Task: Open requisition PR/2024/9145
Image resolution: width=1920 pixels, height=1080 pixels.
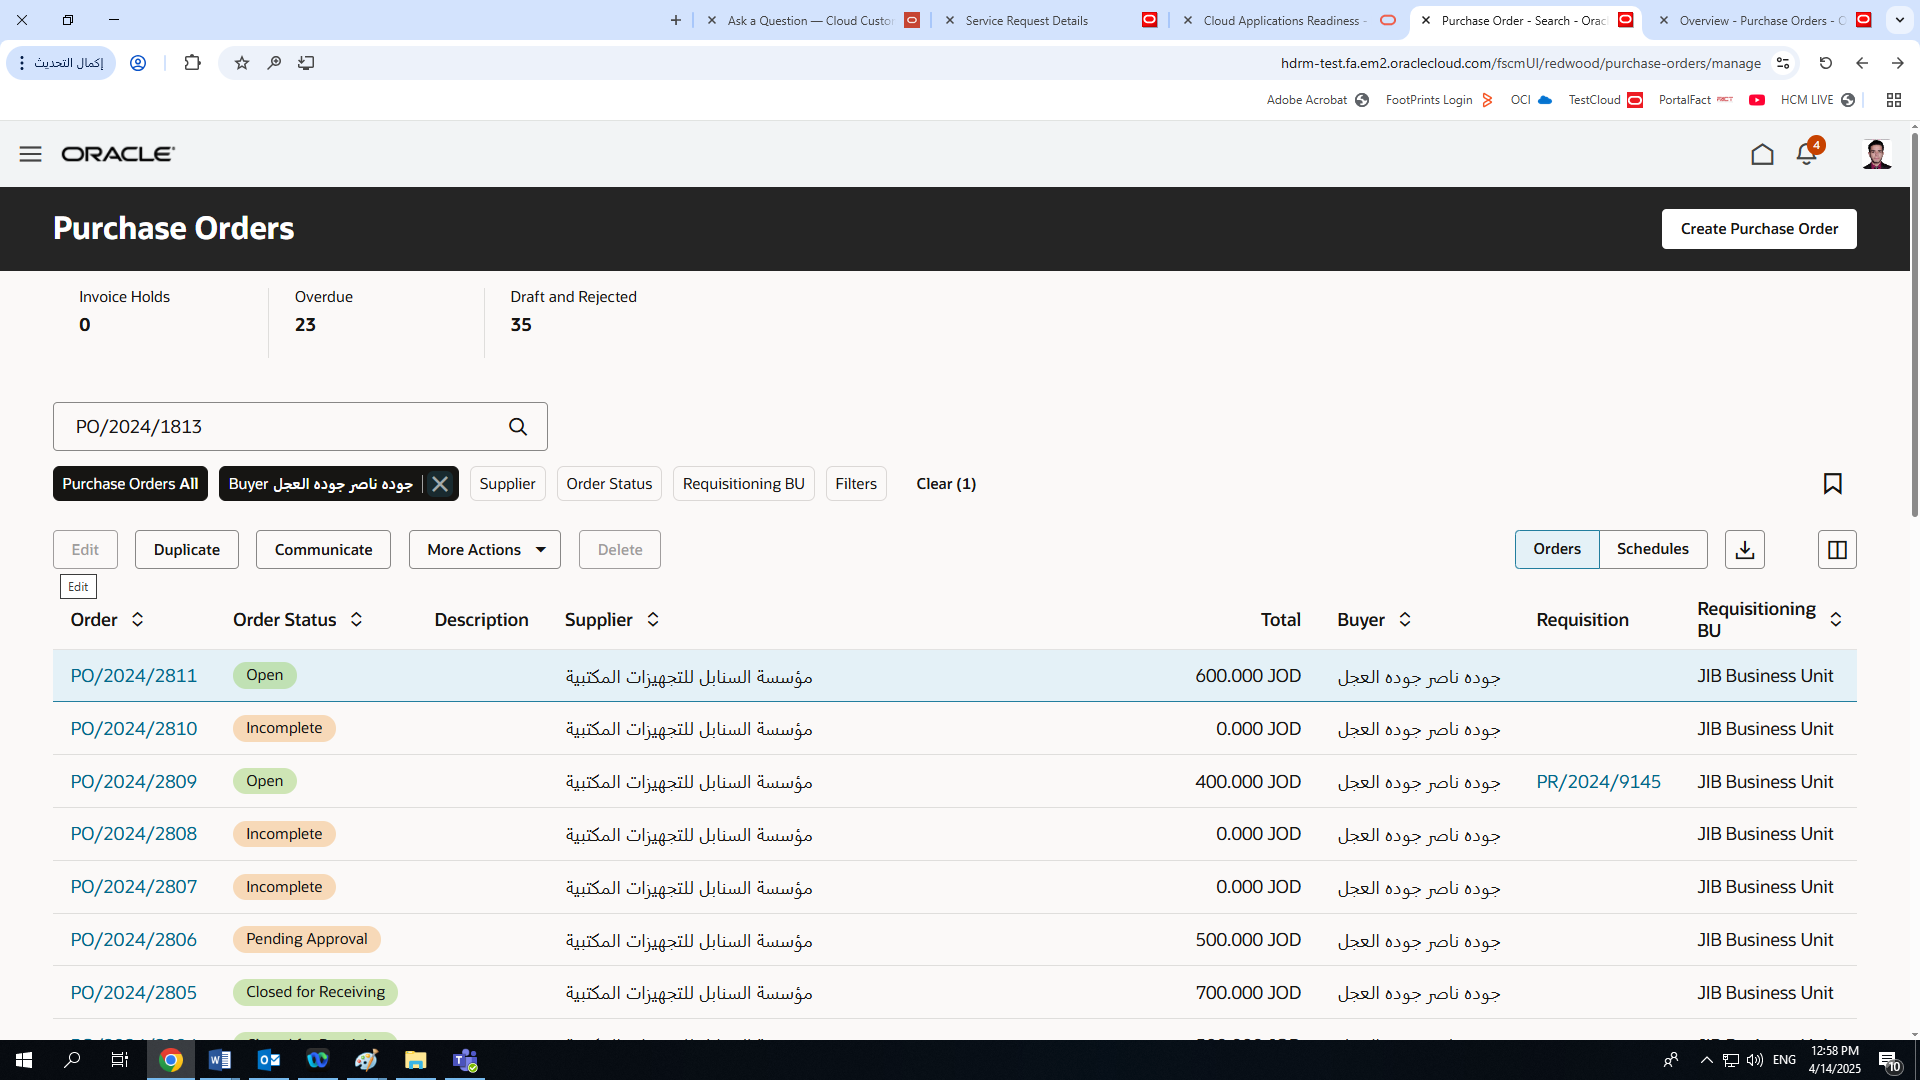Action: [1598, 781]
